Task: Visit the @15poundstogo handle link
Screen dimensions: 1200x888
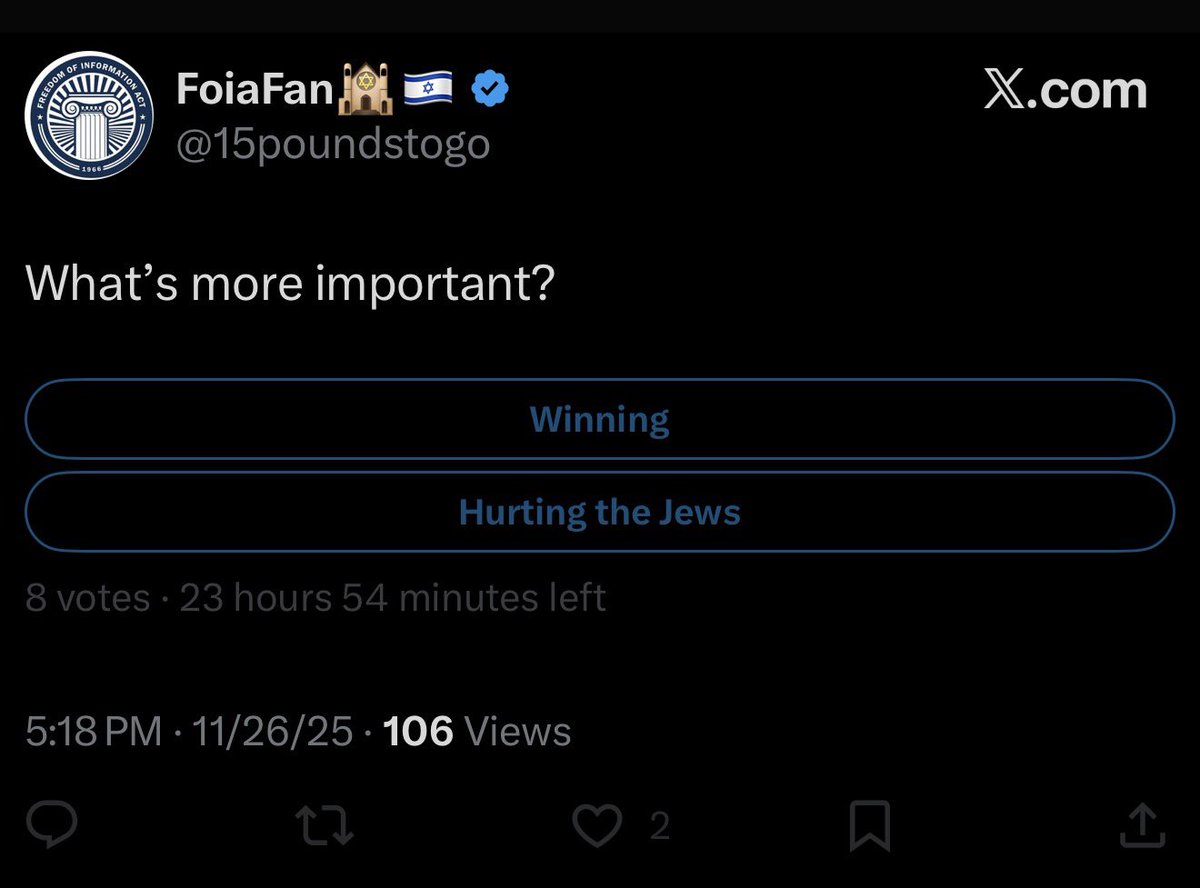Action: click(333, 144)
